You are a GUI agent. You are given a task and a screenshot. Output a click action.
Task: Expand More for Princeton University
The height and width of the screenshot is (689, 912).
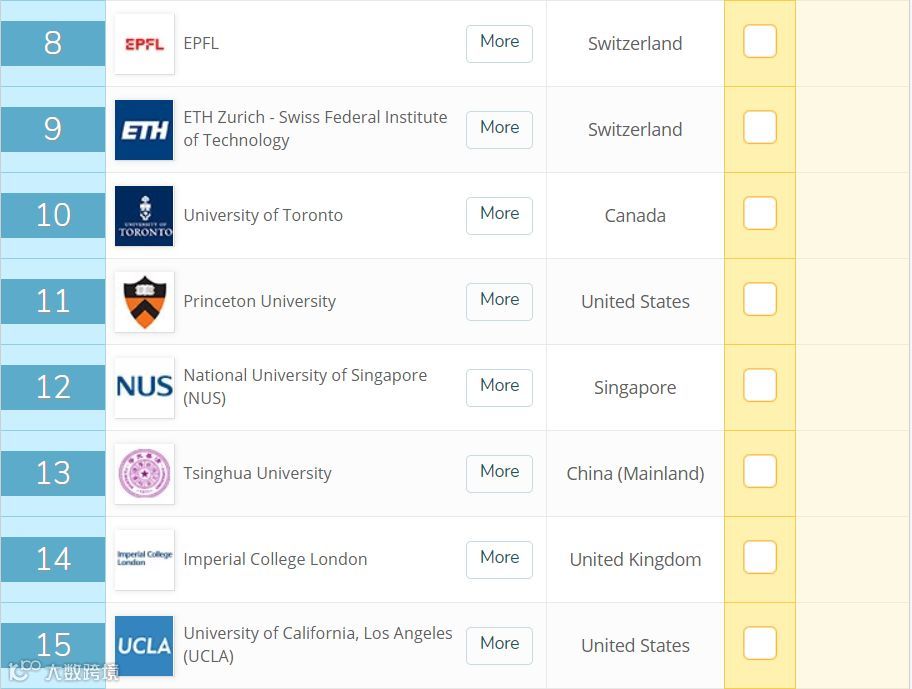pos(499,300)
